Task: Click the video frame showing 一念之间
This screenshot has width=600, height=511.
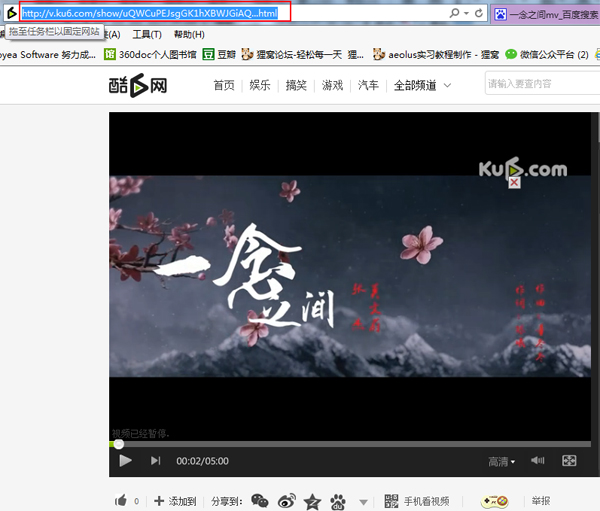Action: 350,276
